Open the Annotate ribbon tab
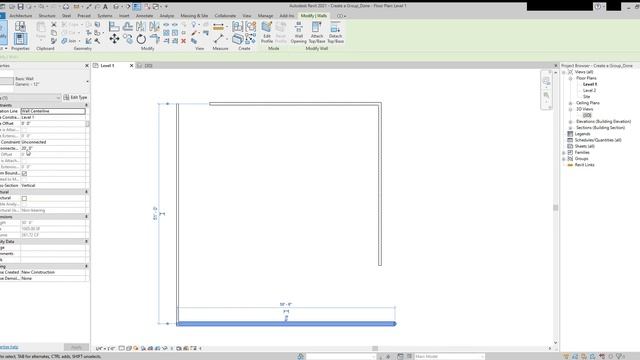Viewport: 640px width, 360px height. tap(144, 16)
